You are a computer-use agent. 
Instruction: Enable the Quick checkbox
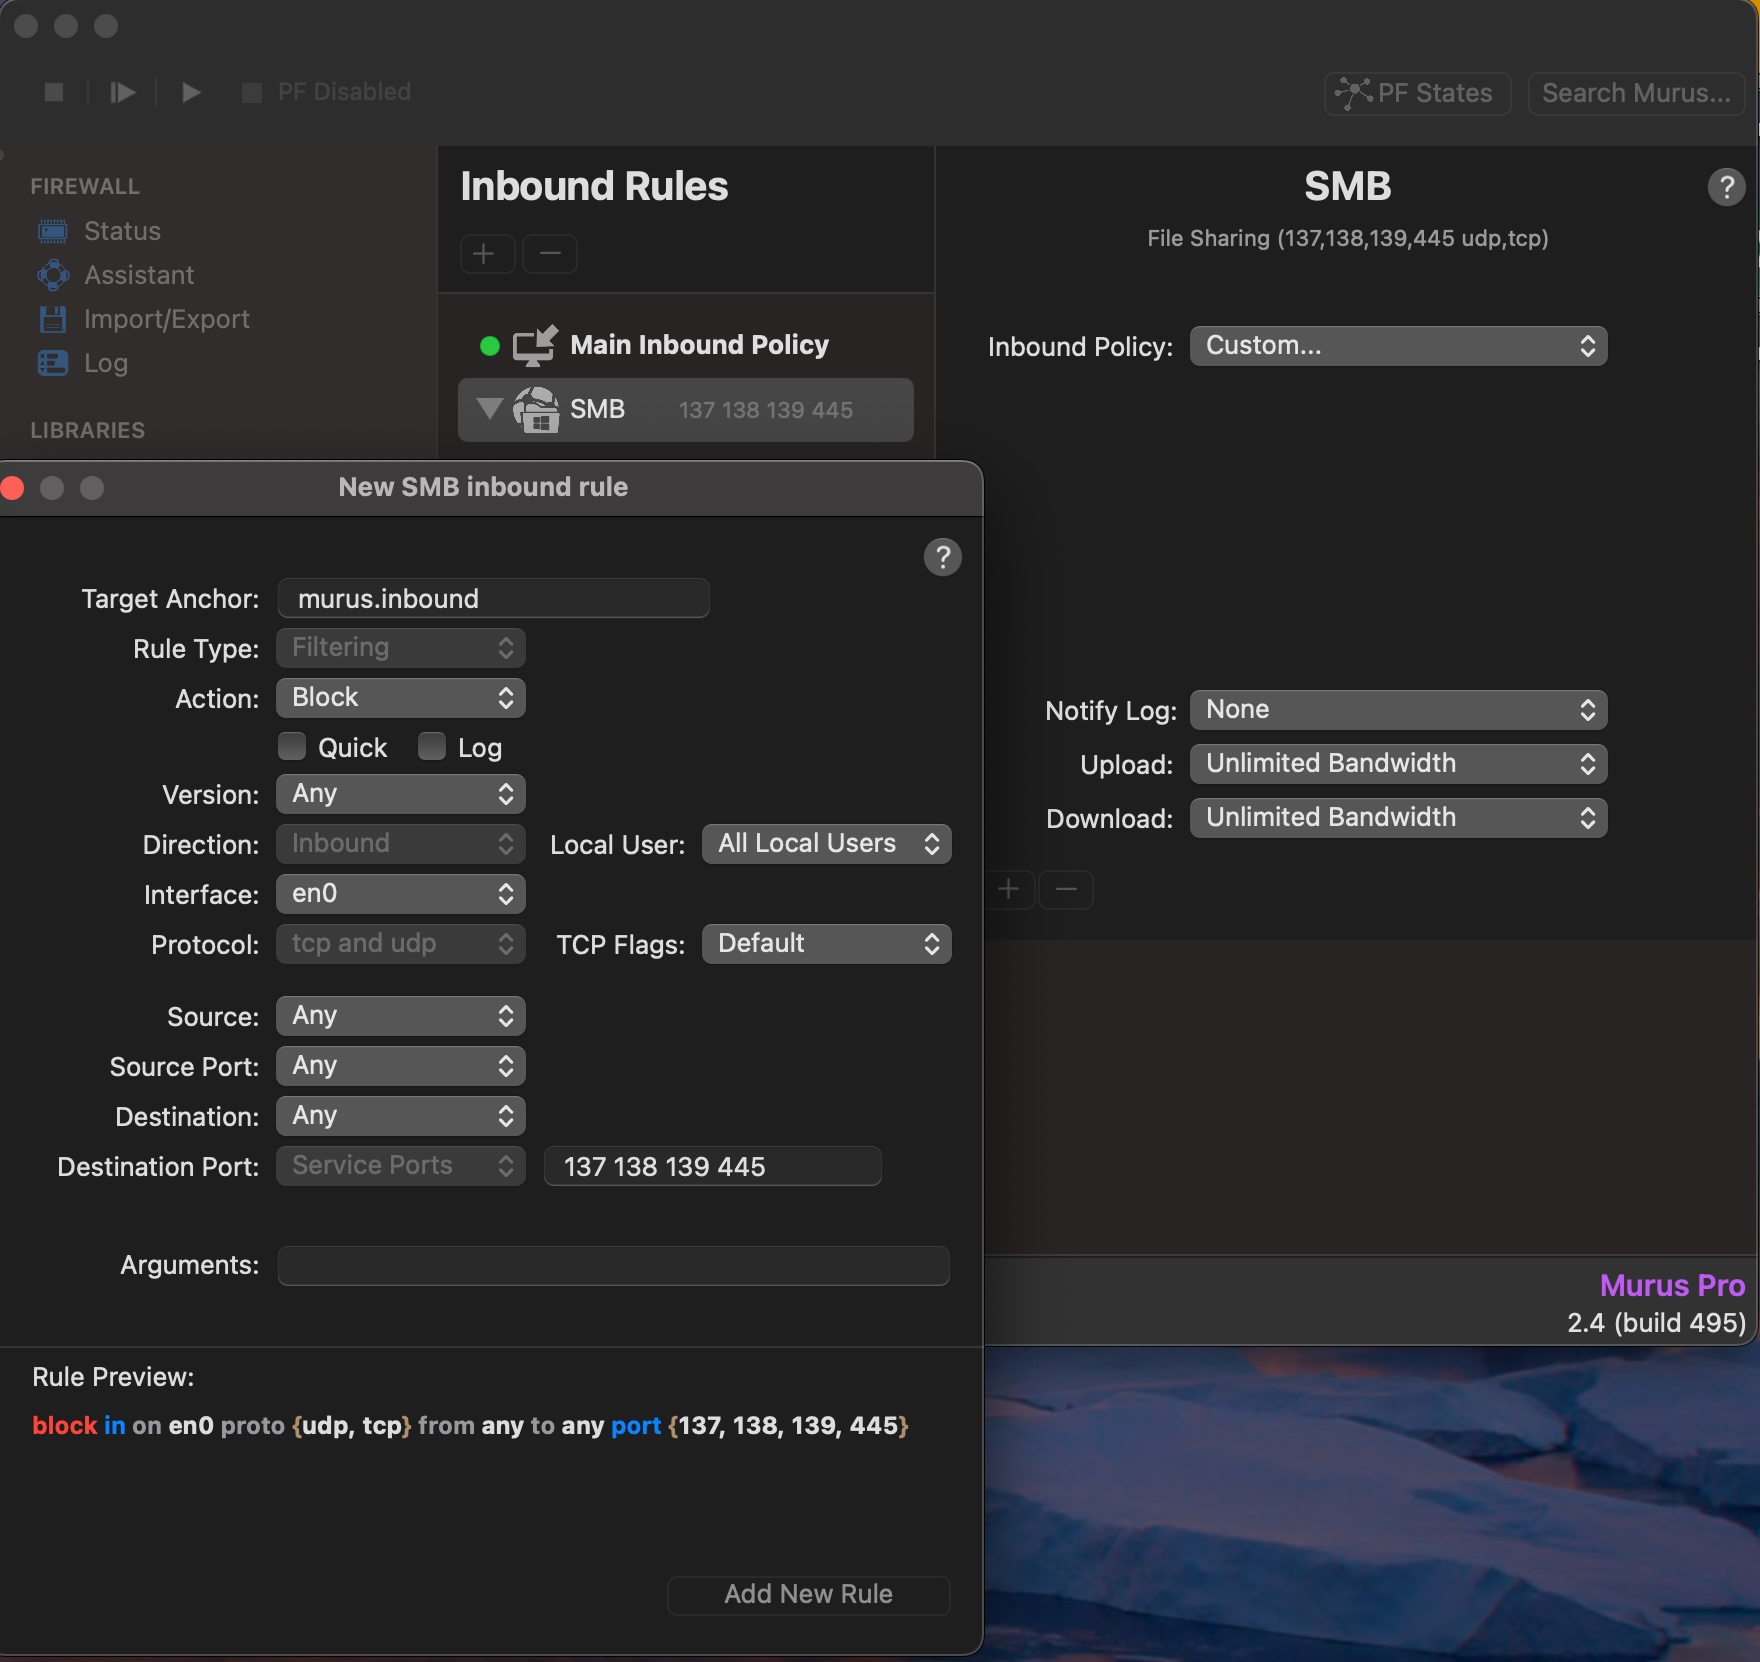(292, 746)
